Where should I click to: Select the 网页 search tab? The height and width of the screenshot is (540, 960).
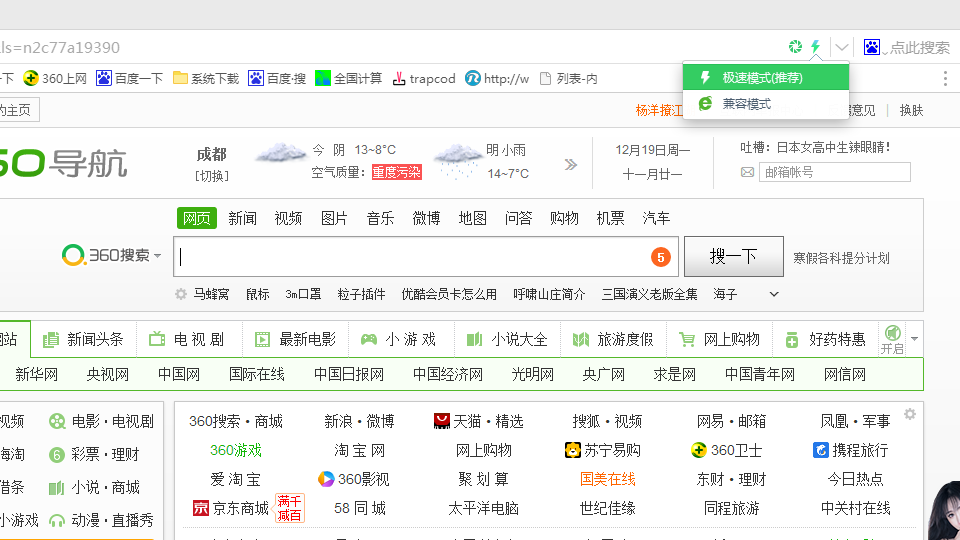point(197,218)
